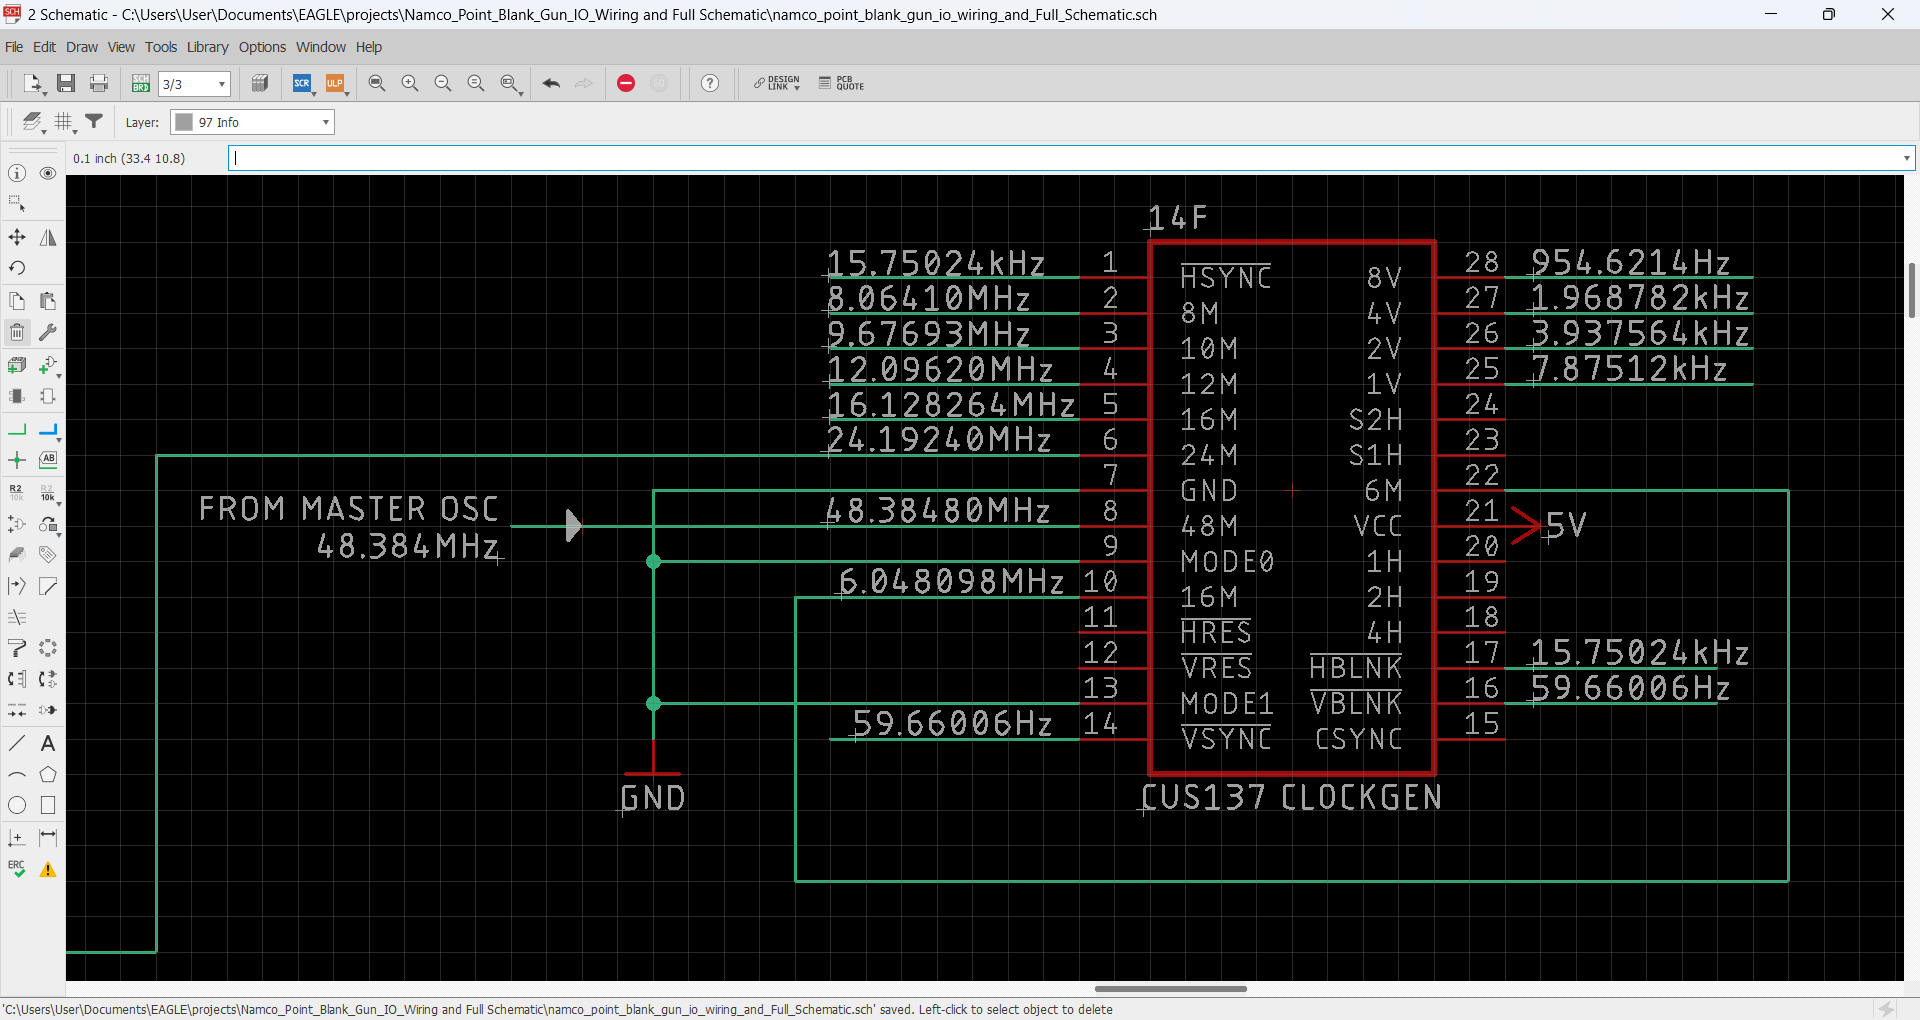Switch to board with SCH/BRD icon
This screenshot has height=1020, width=1920.
coord(141,84)
